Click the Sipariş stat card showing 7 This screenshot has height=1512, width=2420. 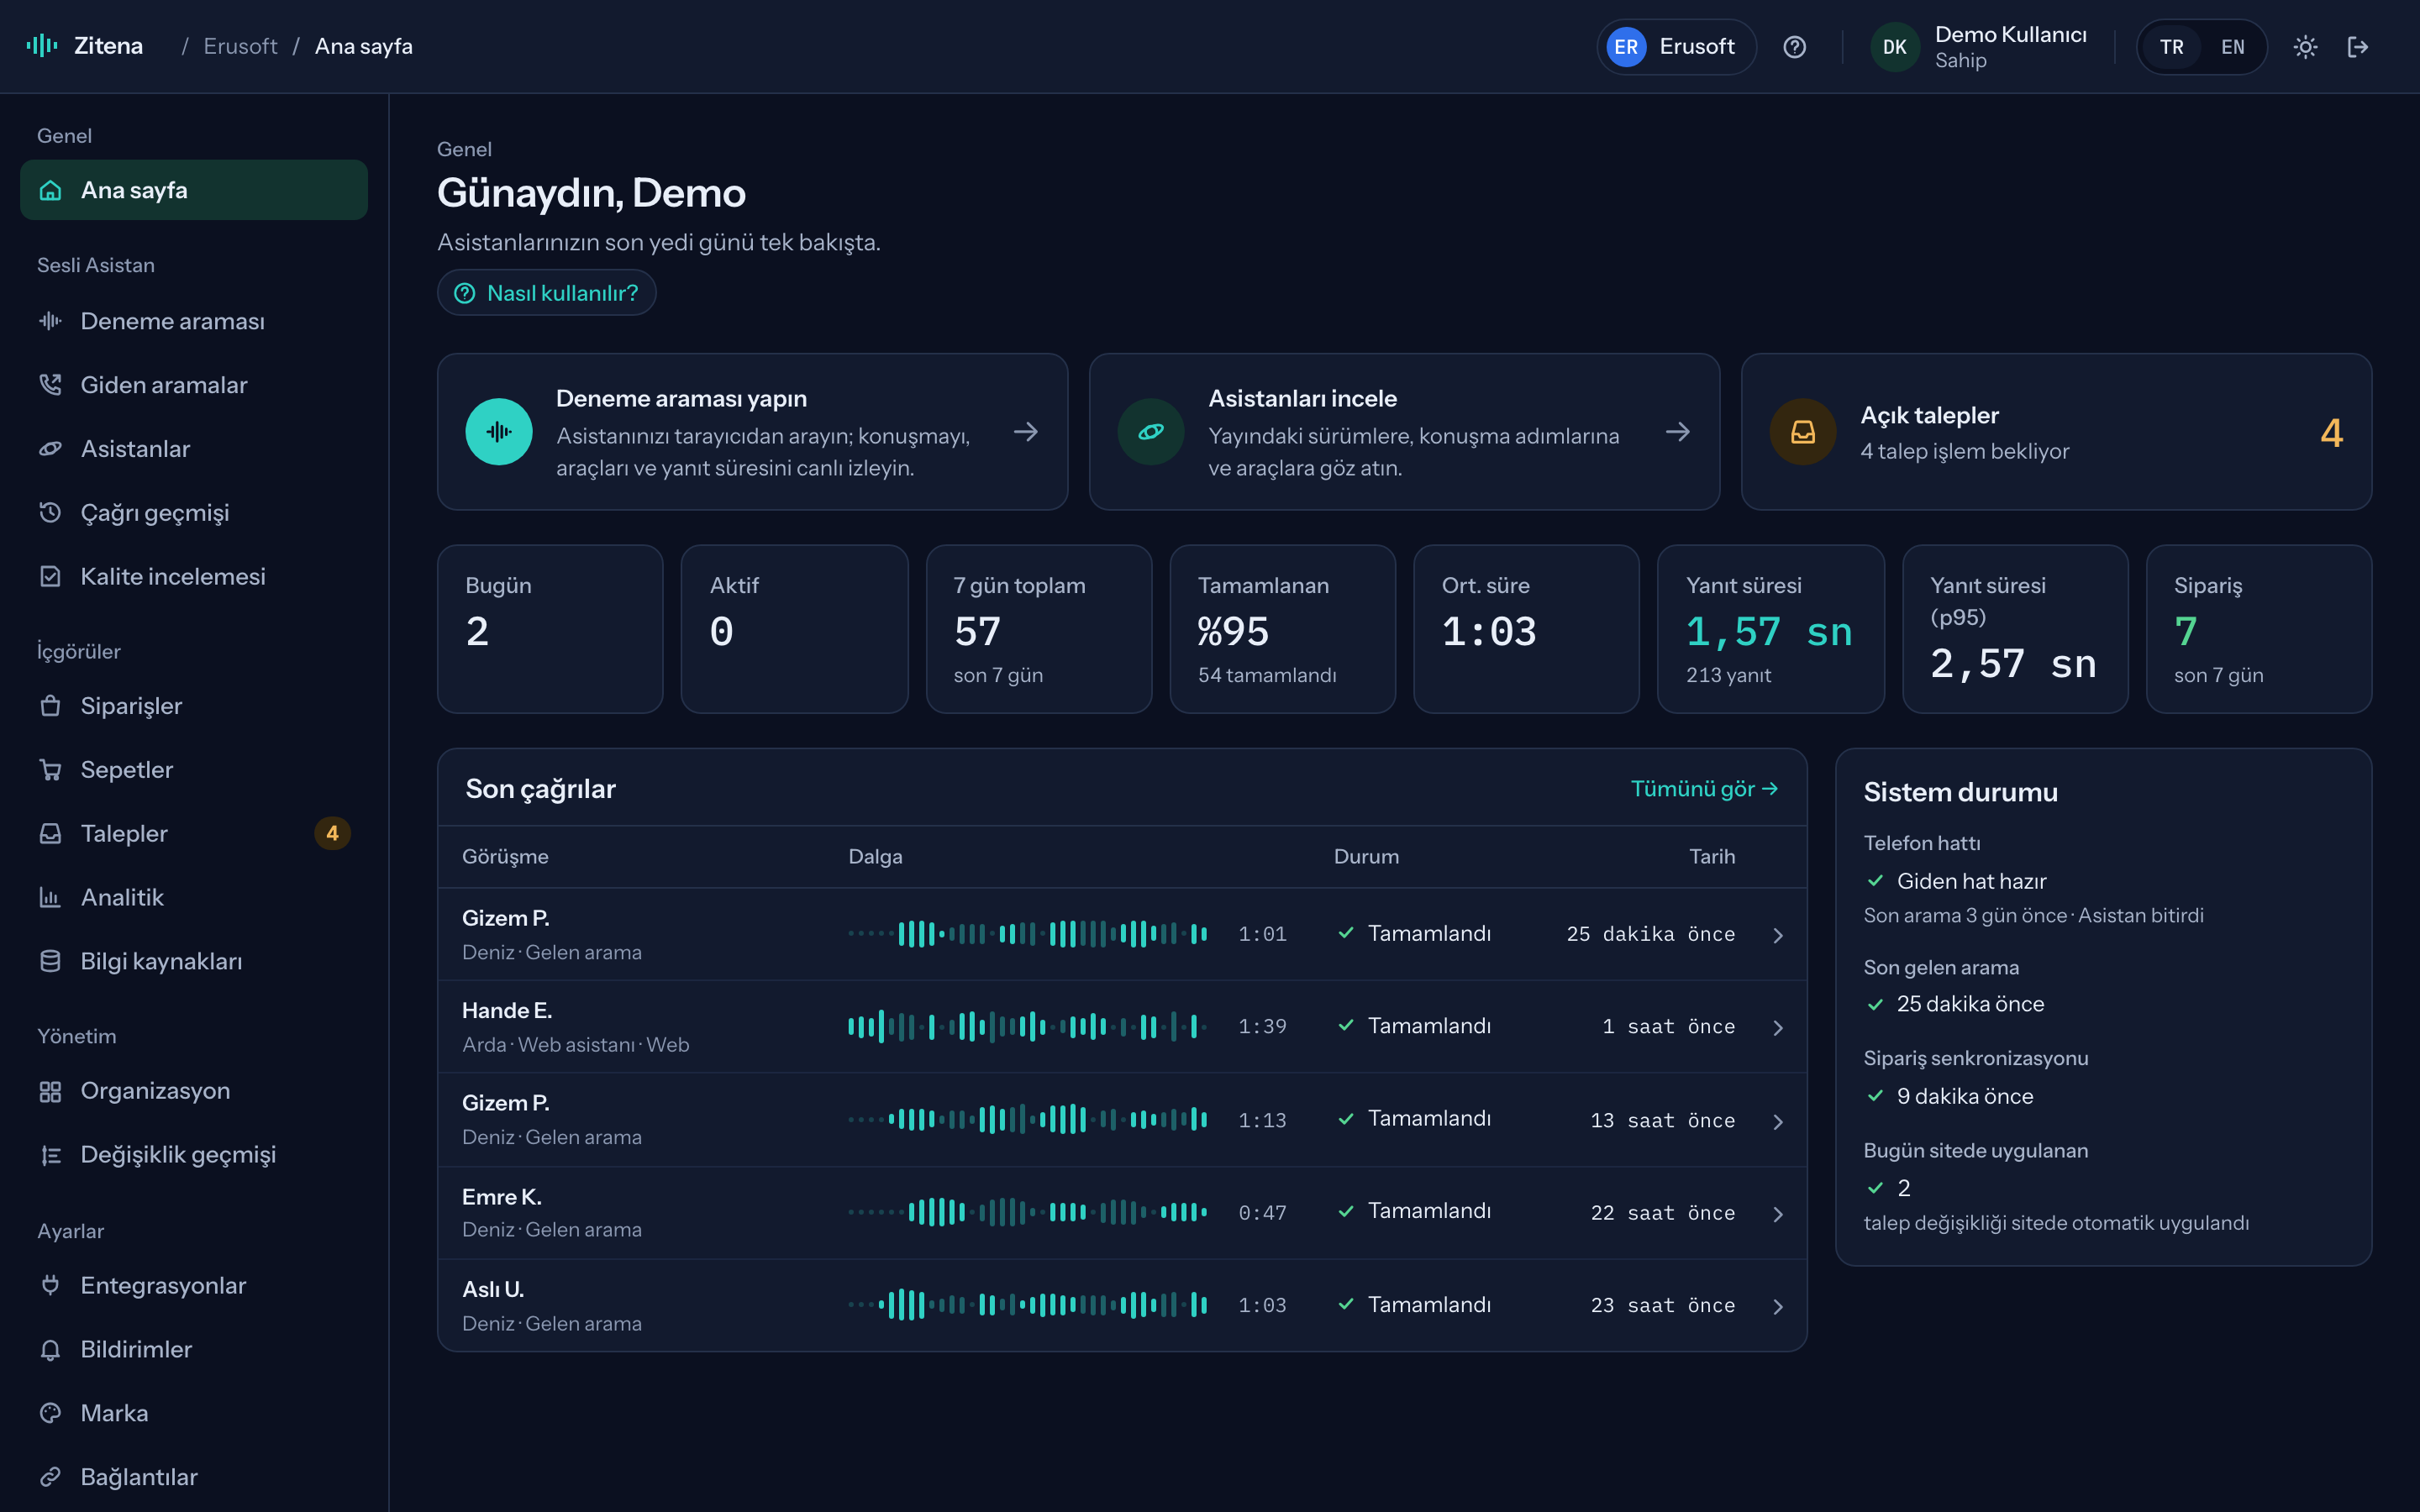(x=2258, y=629)
